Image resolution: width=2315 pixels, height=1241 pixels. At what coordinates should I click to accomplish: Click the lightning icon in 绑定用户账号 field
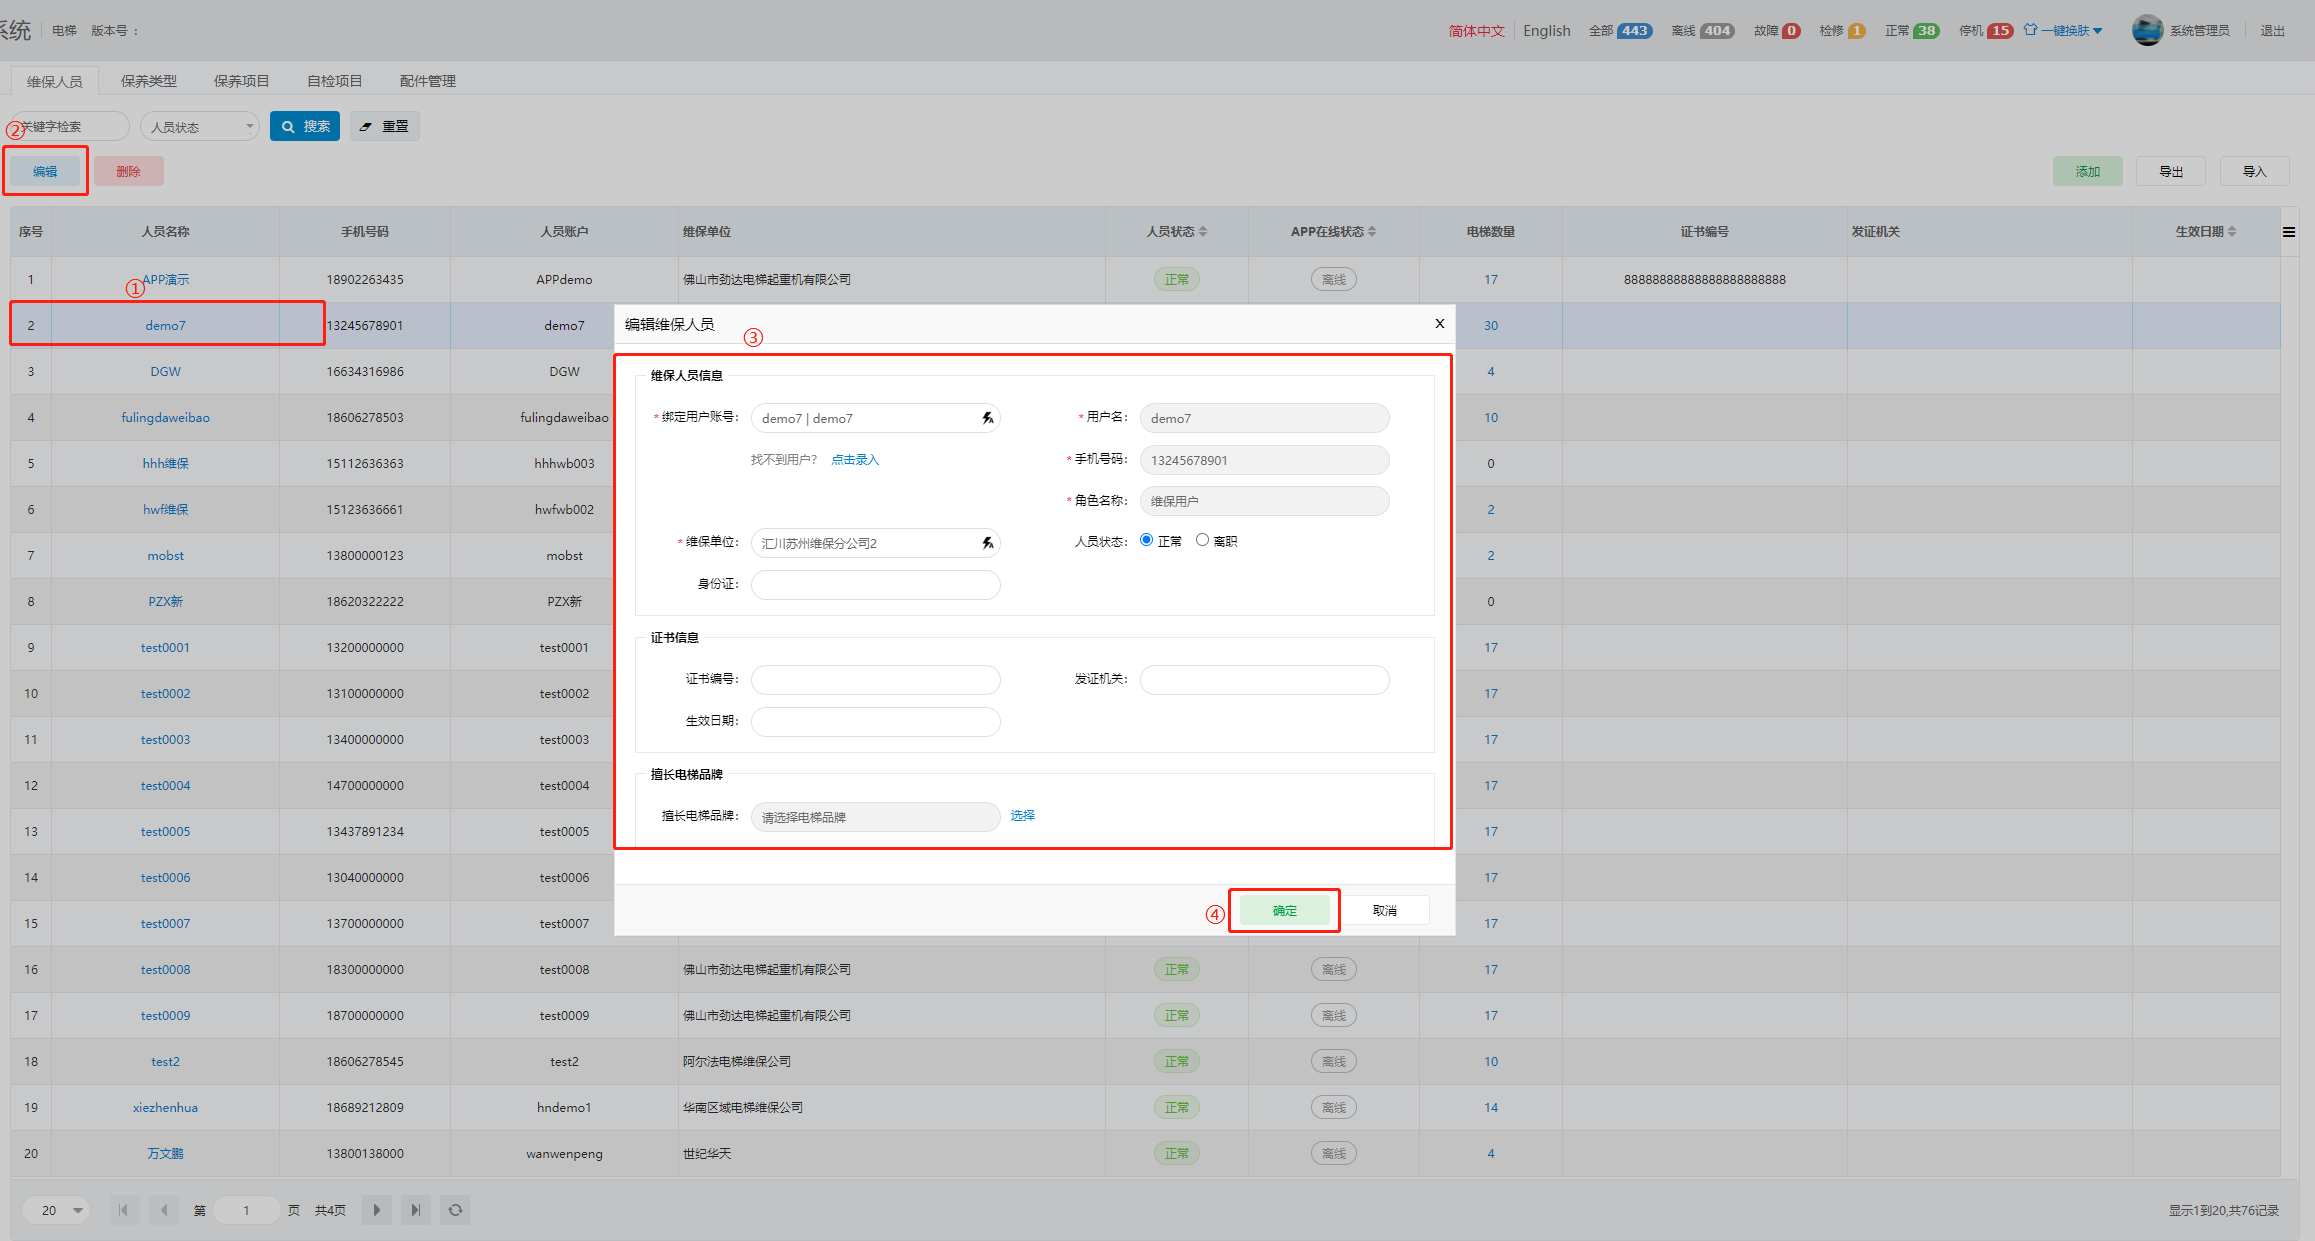point(987,418)
